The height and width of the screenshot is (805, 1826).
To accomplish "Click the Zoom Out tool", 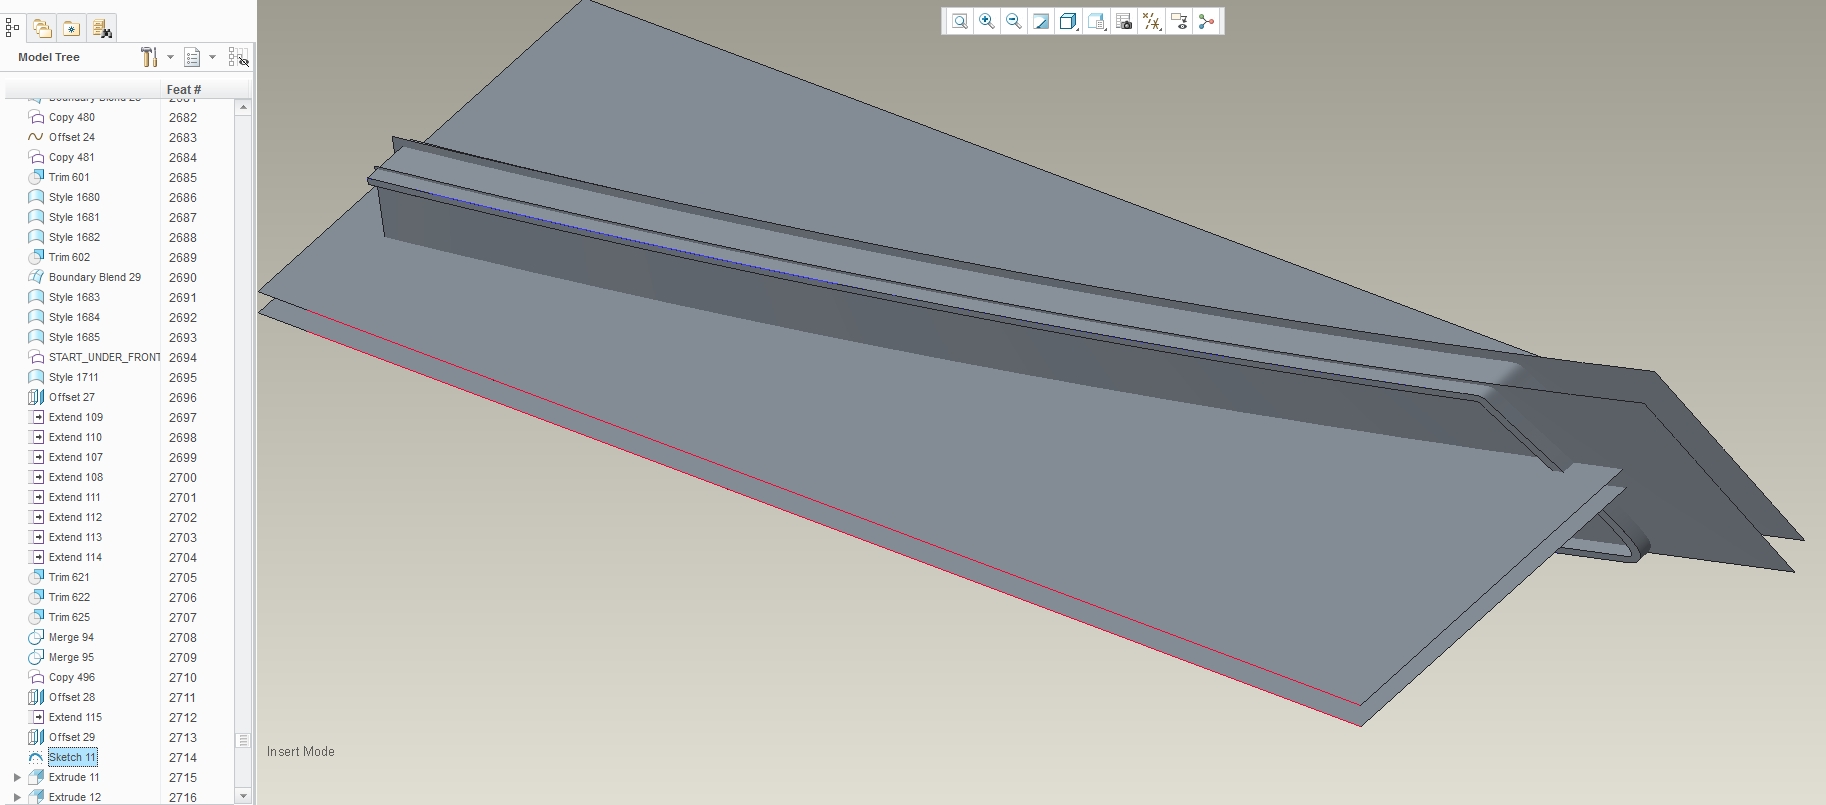I will click(x=1014, y=22).
